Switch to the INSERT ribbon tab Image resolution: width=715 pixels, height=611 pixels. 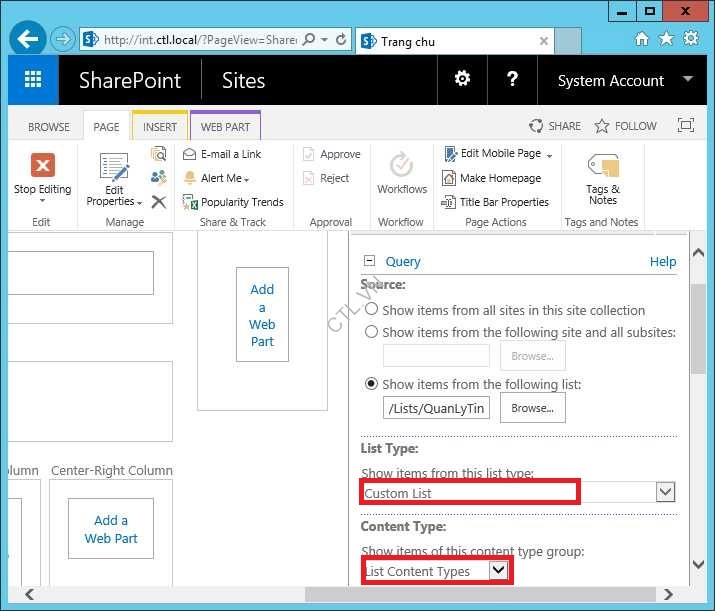click(160, 127)
